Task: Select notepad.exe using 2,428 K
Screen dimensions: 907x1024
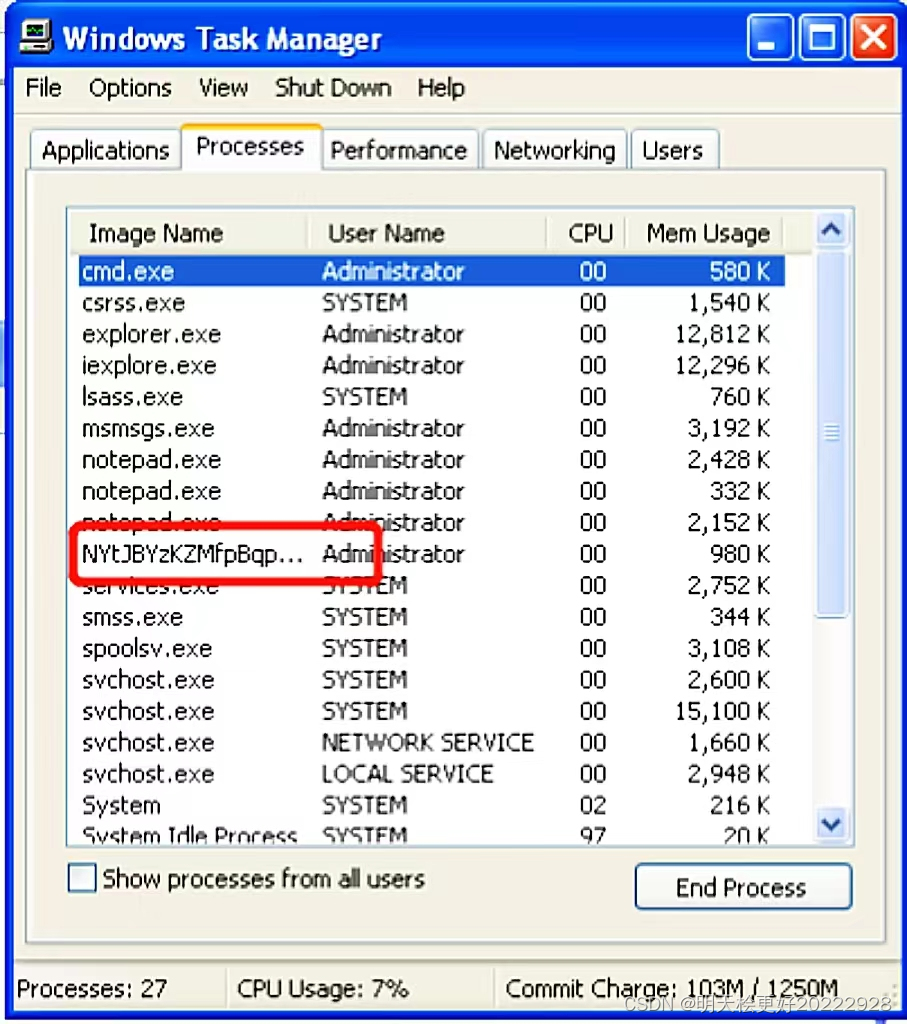Action: [x=432, y=460]
